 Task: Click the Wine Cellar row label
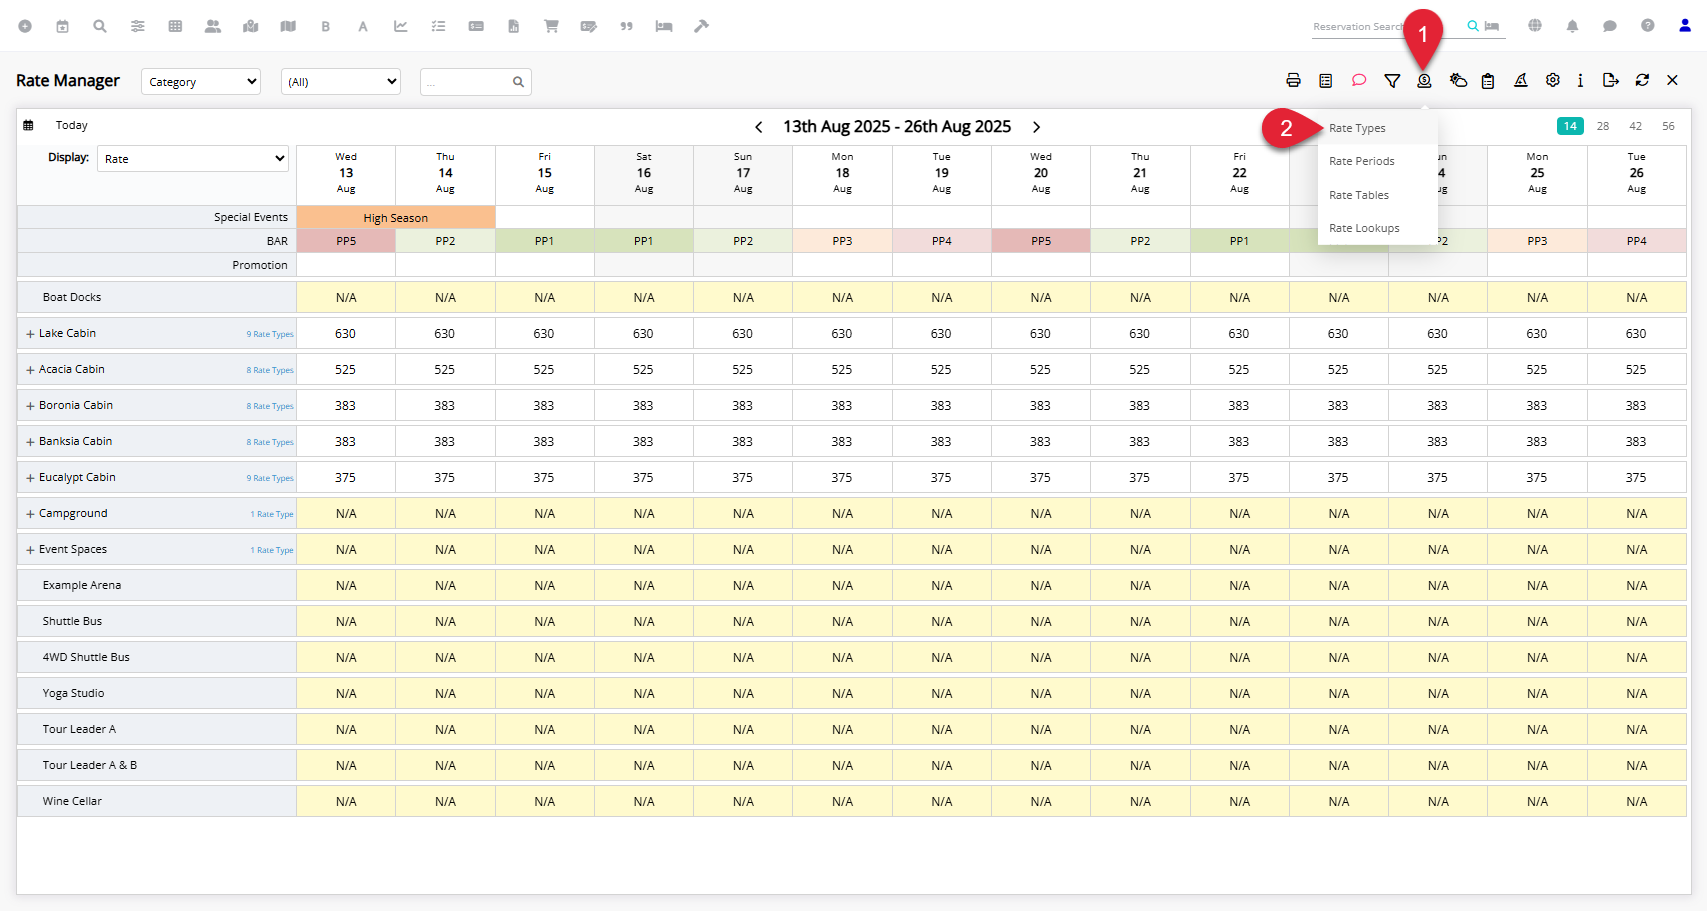click(72, 801)
